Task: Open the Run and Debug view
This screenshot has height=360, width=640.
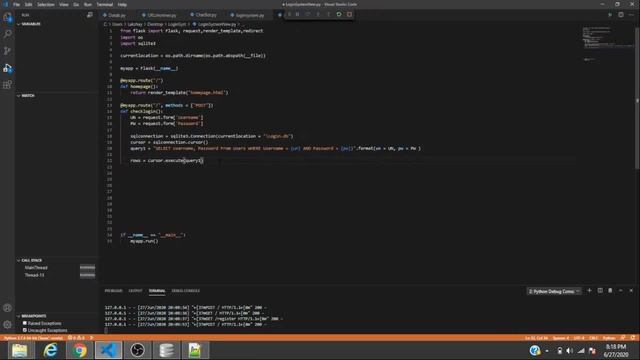Action: tap(7, 68)
